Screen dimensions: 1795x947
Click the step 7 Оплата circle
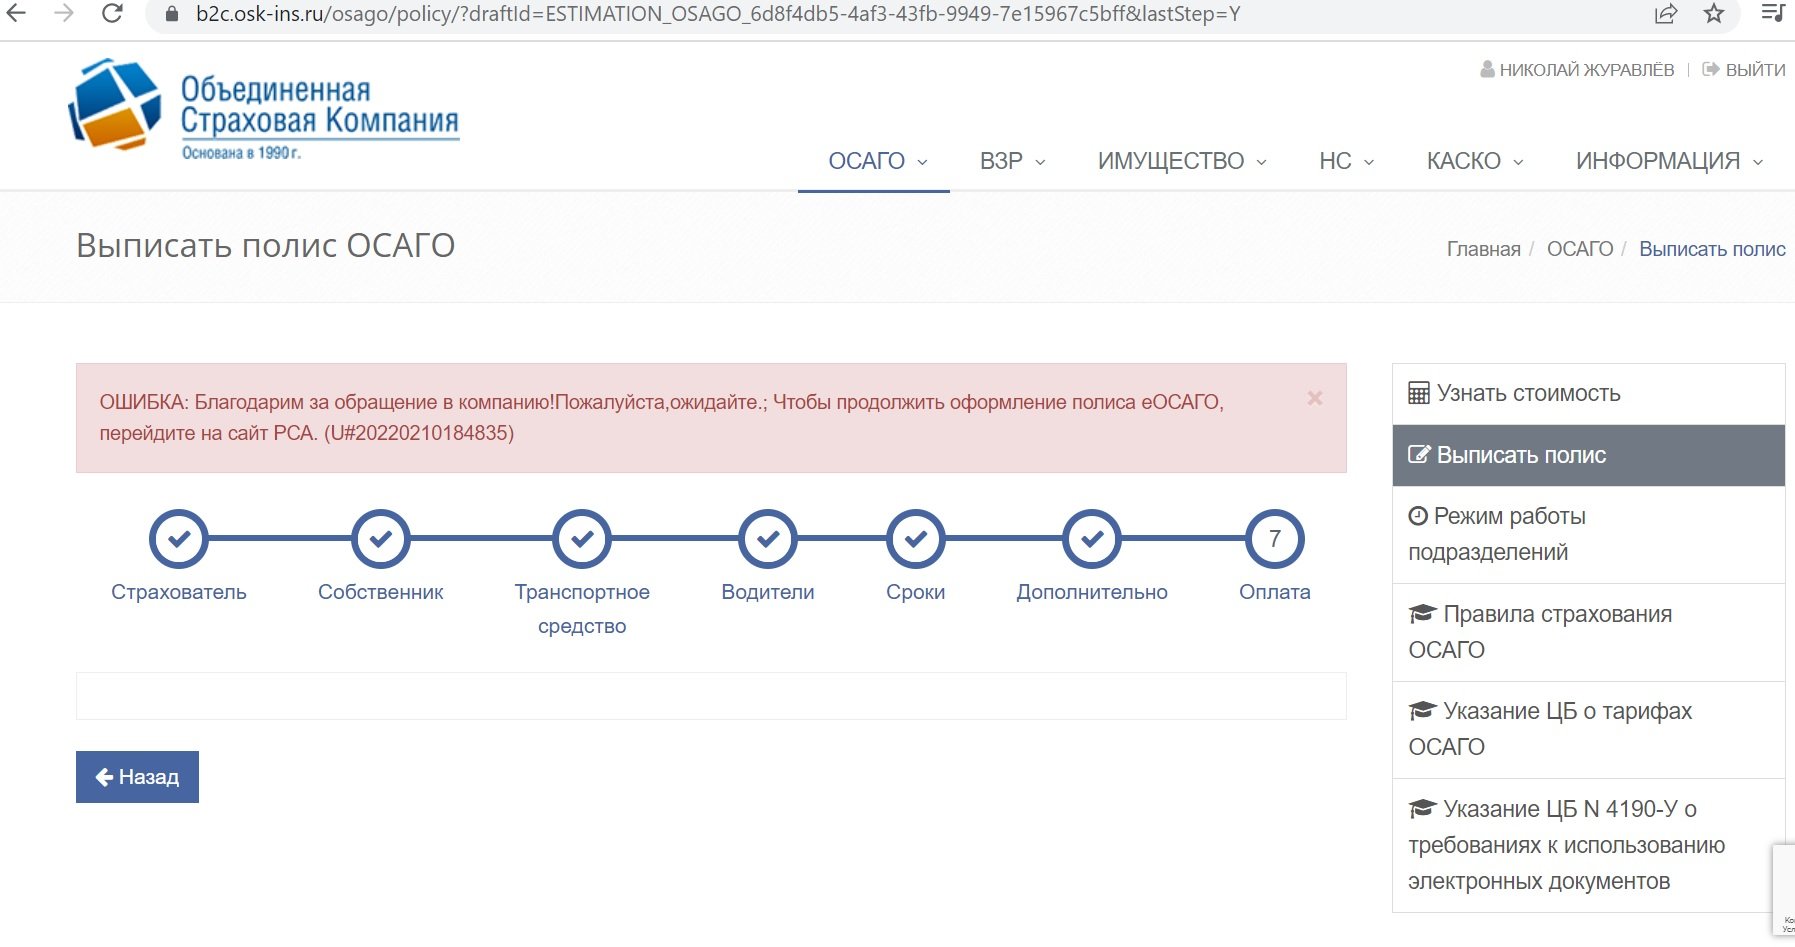pos(1274,539)
